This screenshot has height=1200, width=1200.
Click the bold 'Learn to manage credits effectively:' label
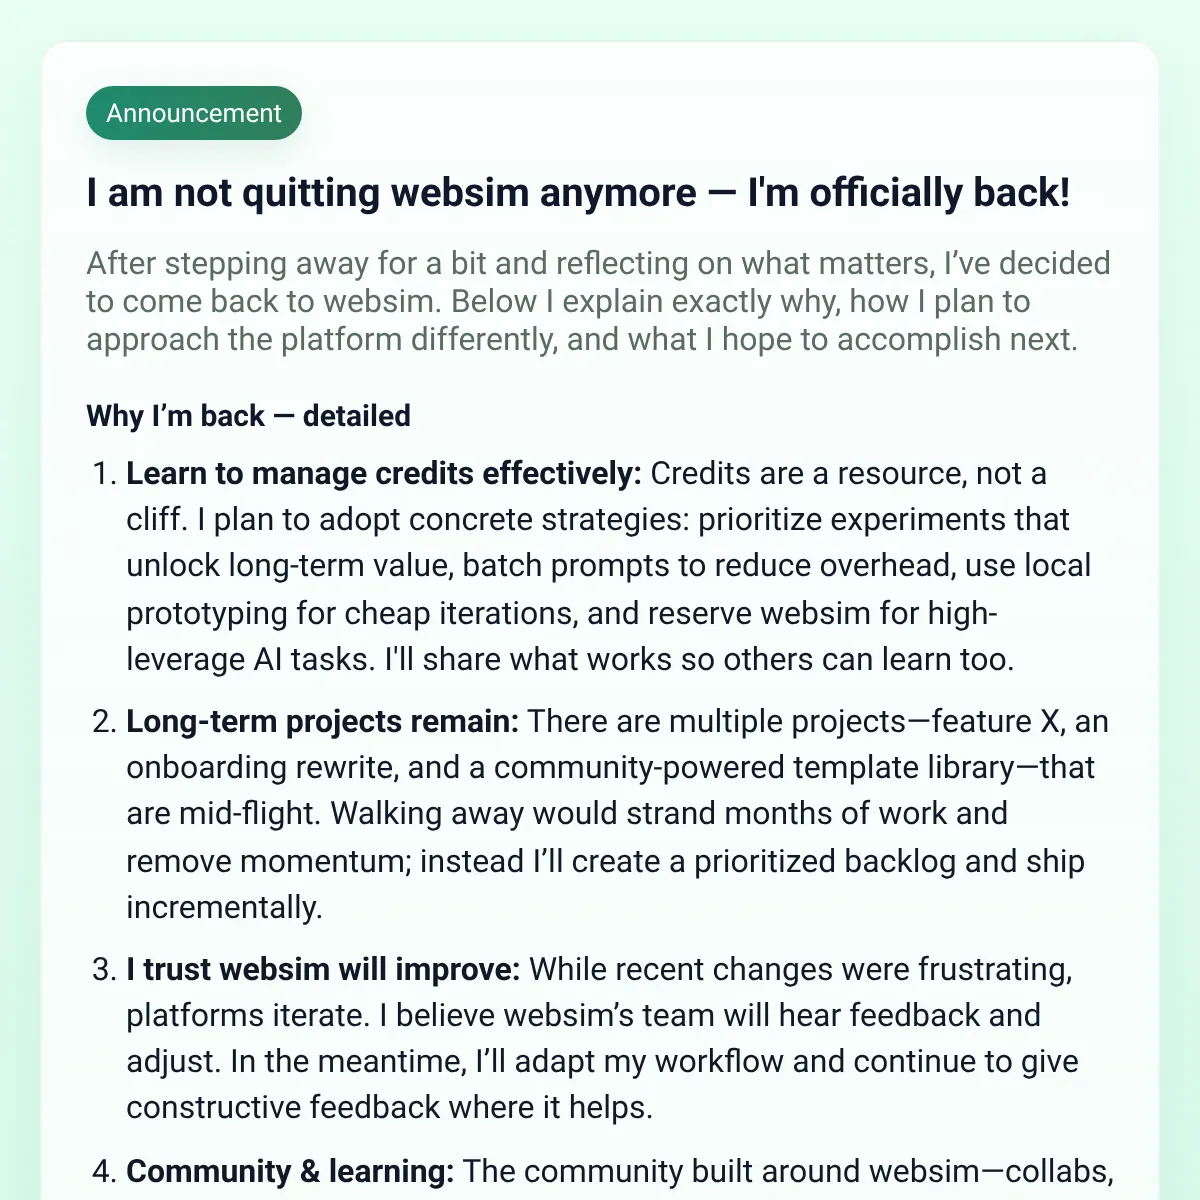pyautogui.click(x=384, y=473)
